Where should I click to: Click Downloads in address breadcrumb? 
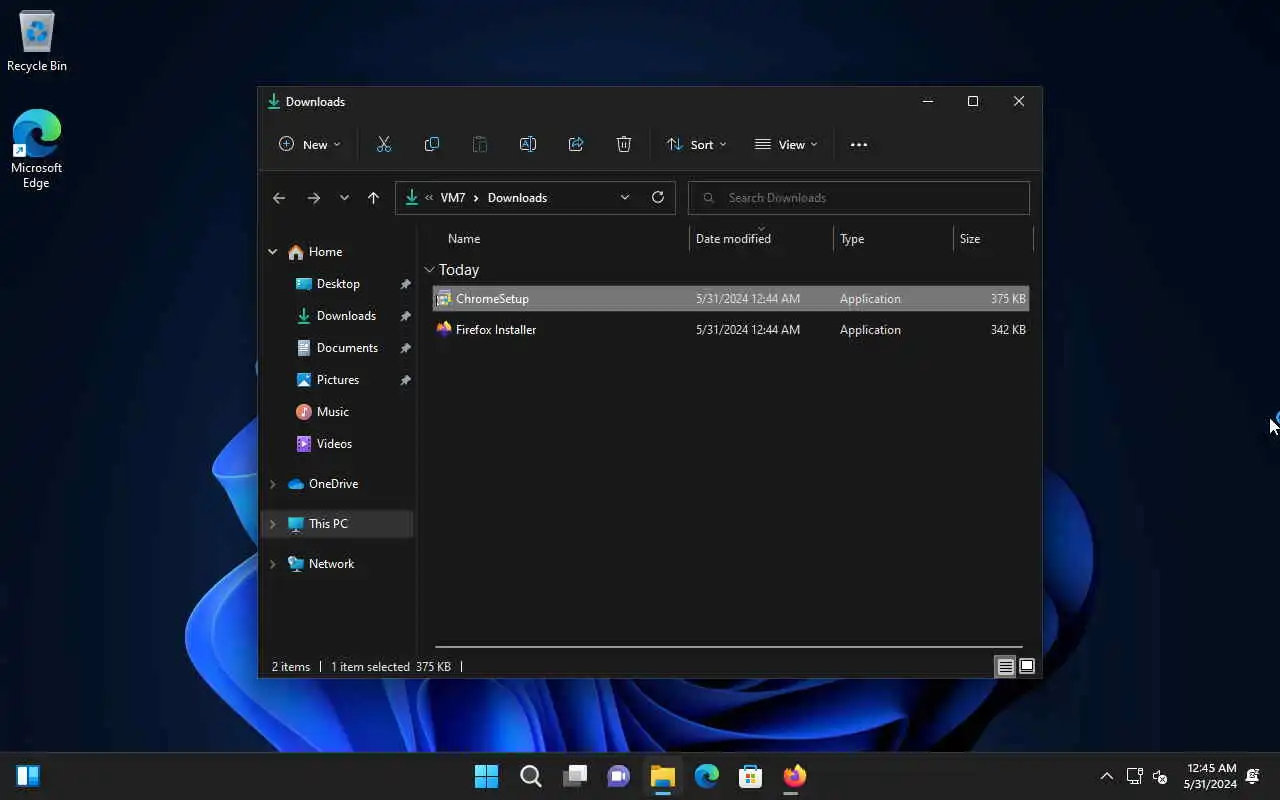click(517, 198)
